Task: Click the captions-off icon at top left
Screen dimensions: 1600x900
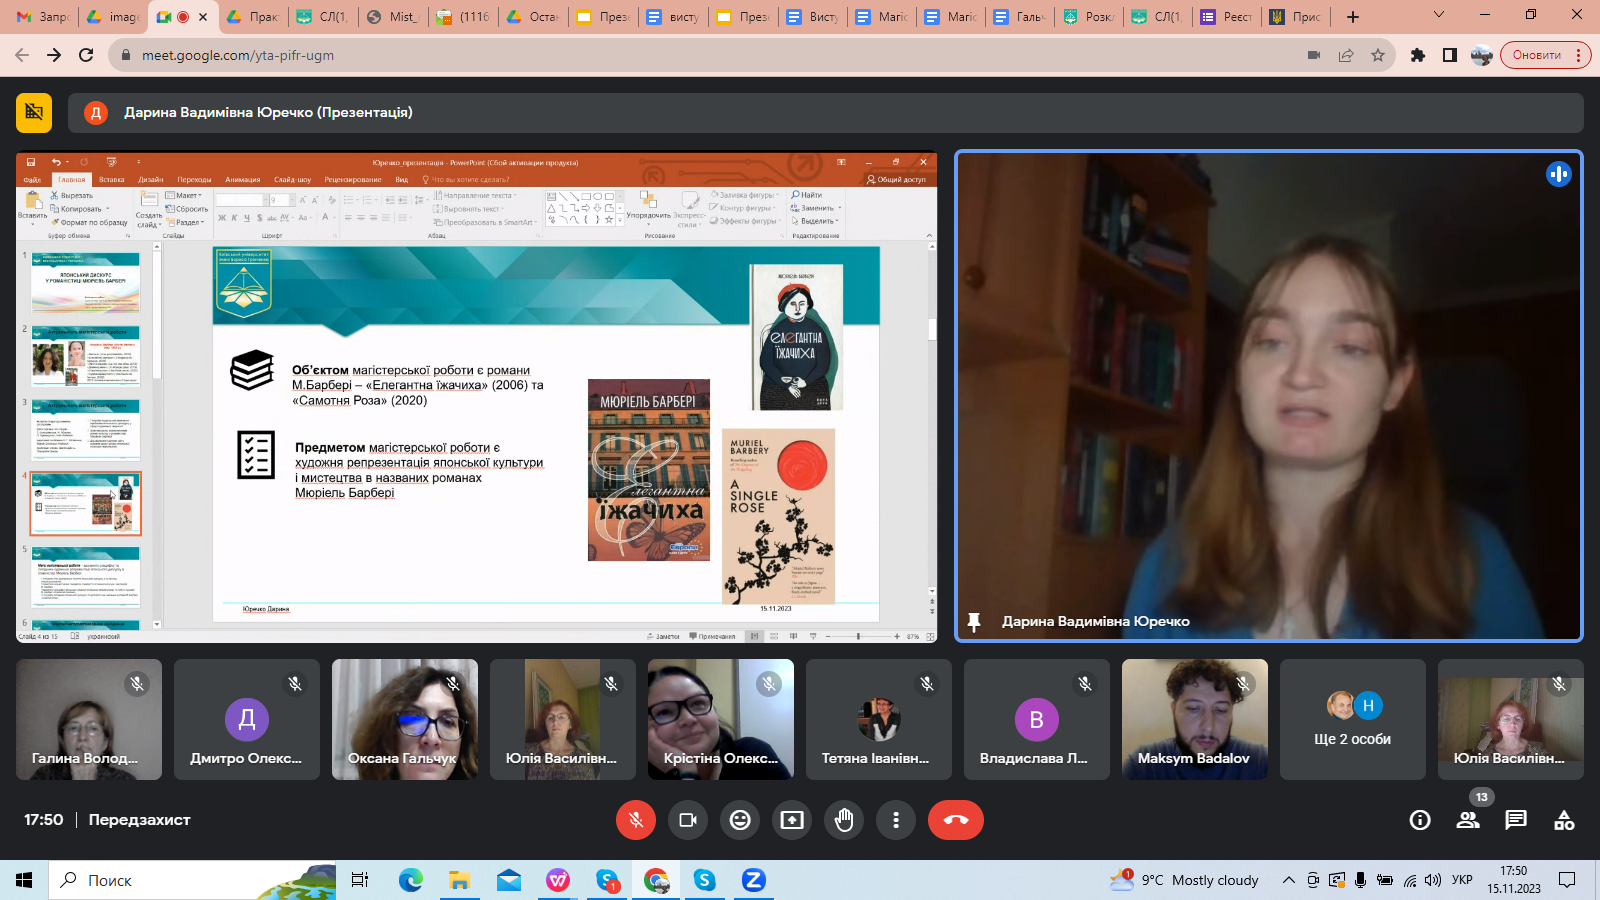Action: (34, 112)
